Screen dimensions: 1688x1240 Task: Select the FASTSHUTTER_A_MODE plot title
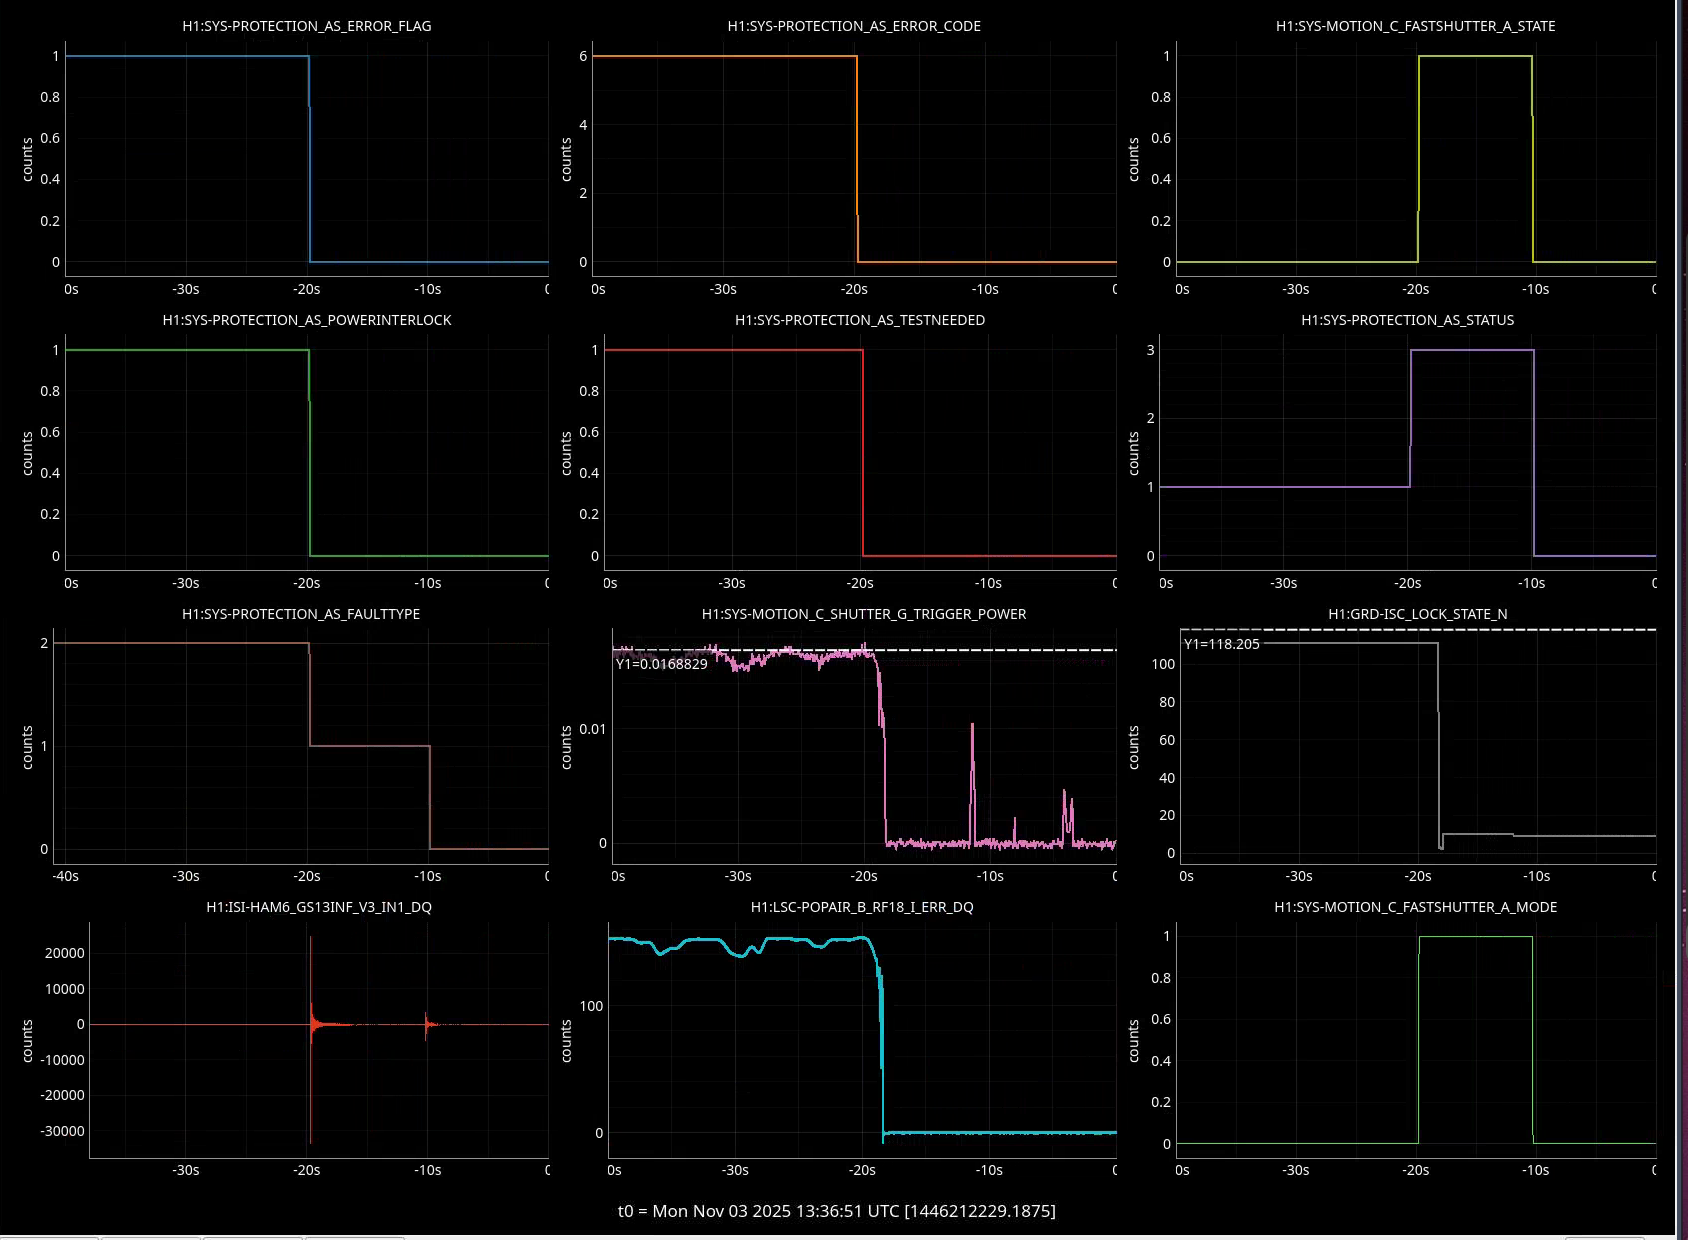click(x=1415, y=907)
